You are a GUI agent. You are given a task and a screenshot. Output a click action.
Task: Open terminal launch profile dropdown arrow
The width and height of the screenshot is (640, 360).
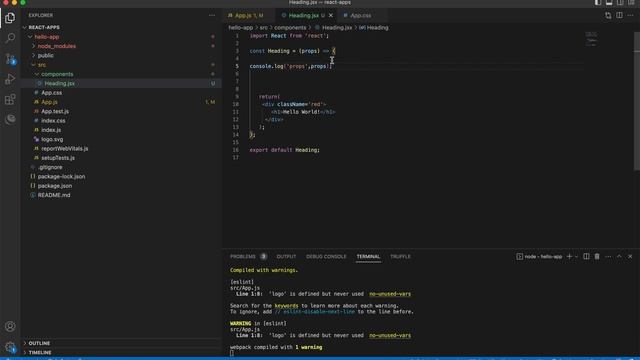point(576,256)
